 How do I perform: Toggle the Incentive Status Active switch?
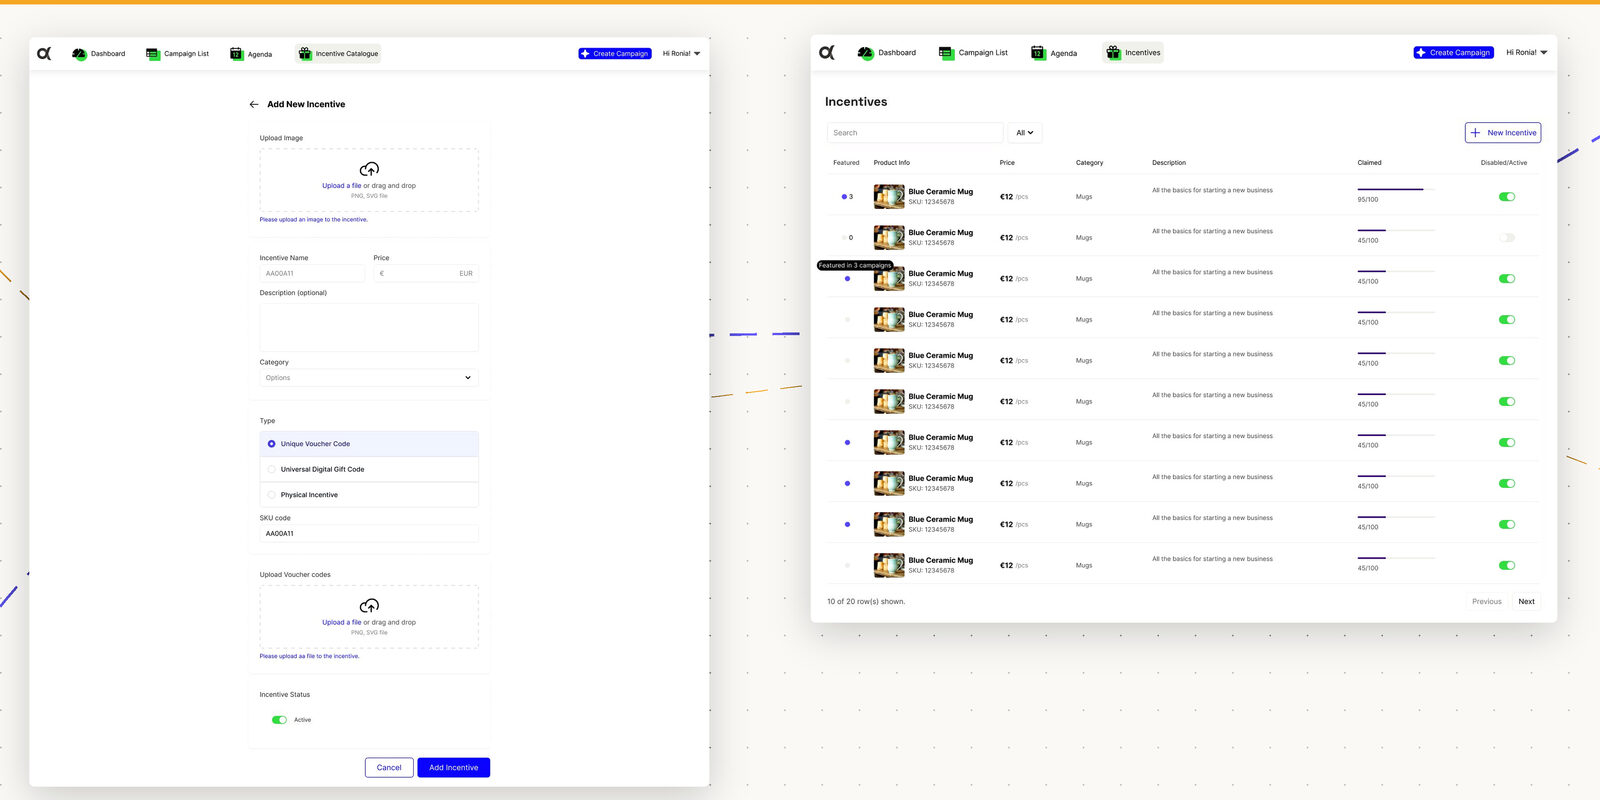tap(280, 720)
